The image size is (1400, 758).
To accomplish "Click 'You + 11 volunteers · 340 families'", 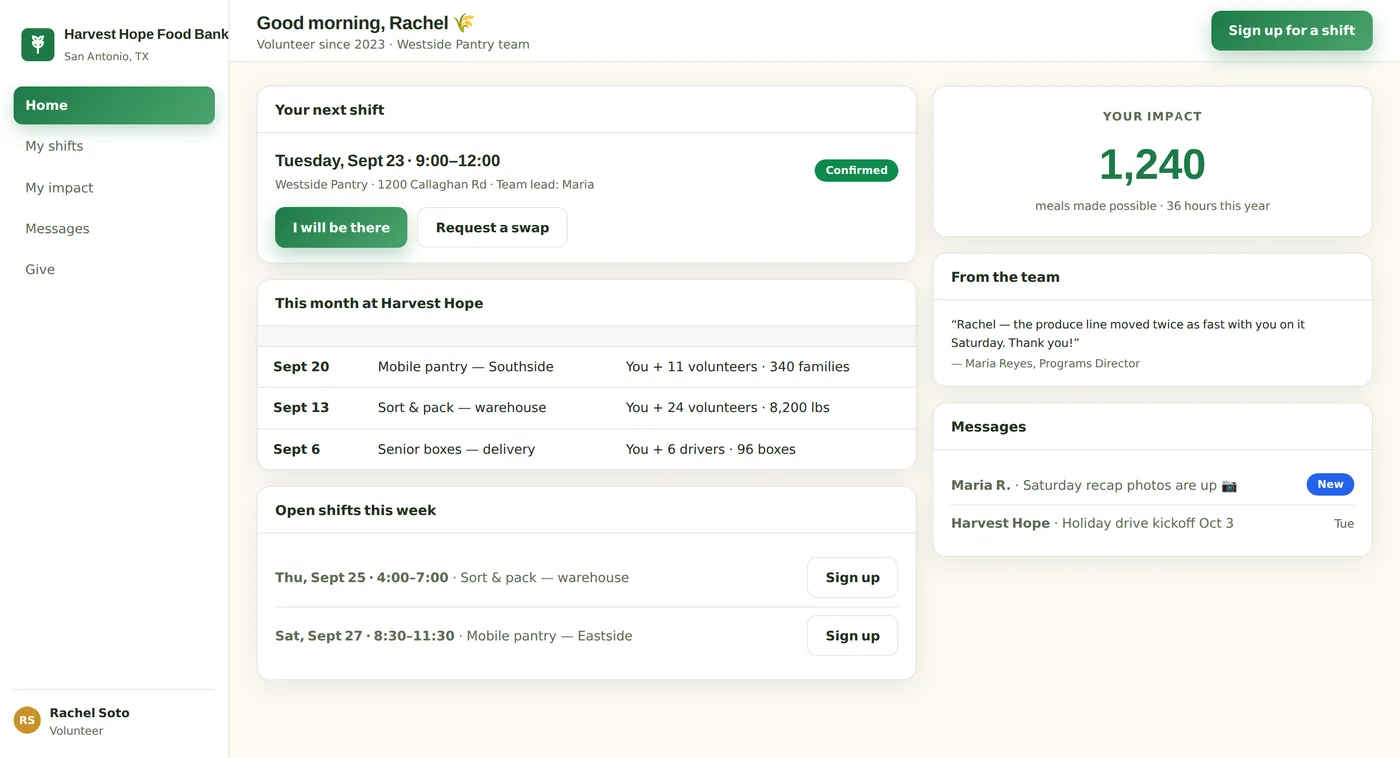I will (737, 367).
